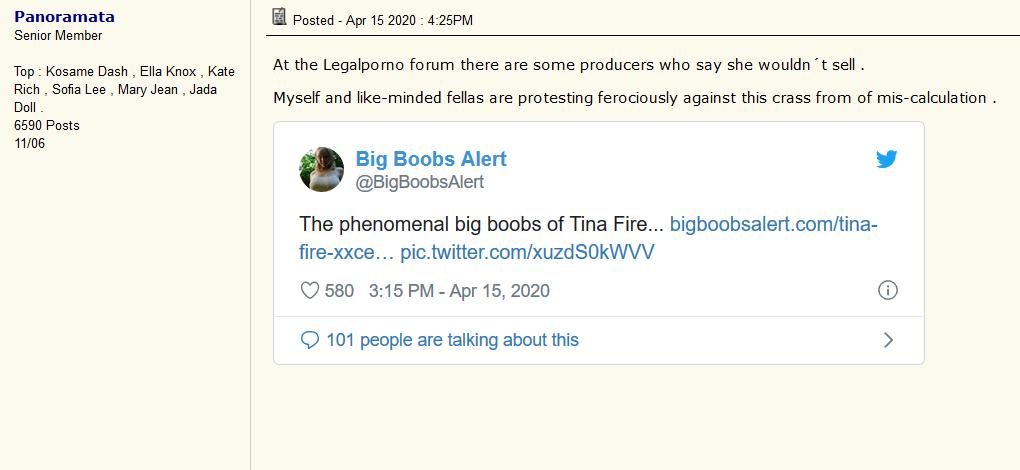
Task: Click the Posted Apr 15 2020 4:25PM date
Action: point(383,20)
